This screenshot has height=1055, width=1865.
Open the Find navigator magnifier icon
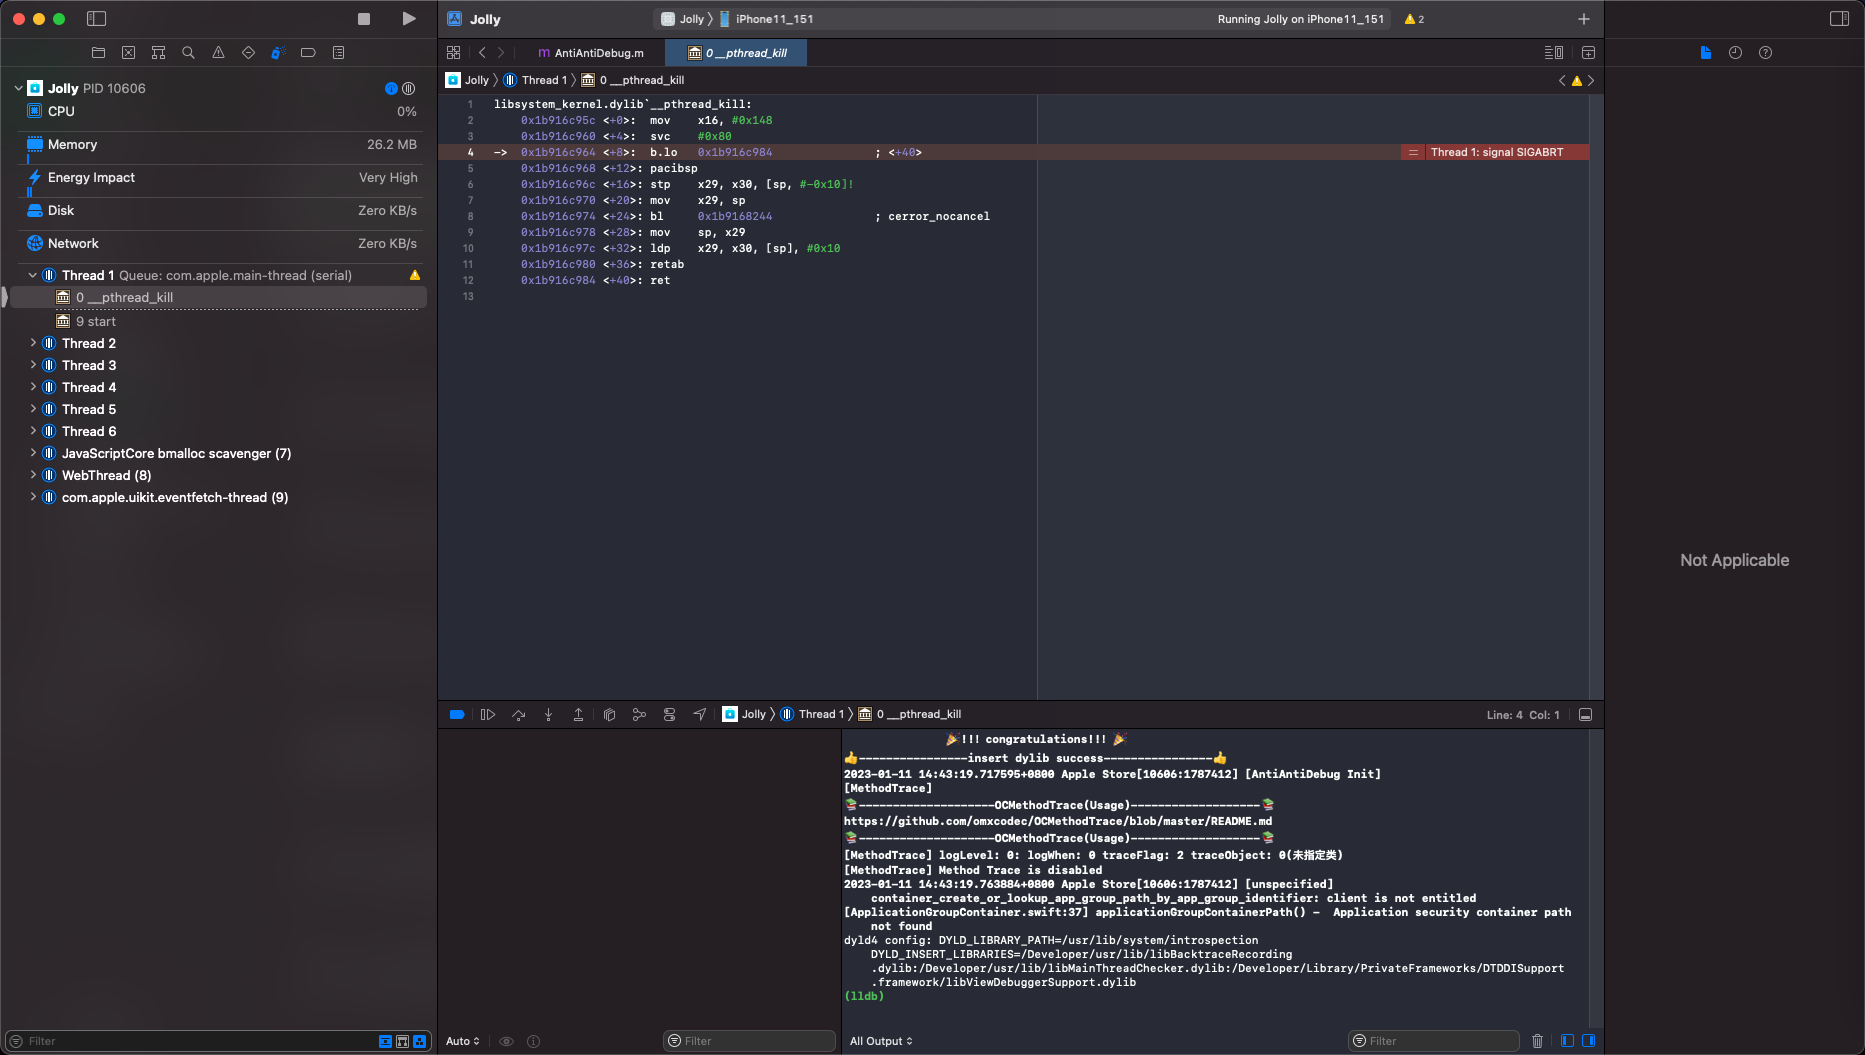pyautogui.click(x=188, y=53)
